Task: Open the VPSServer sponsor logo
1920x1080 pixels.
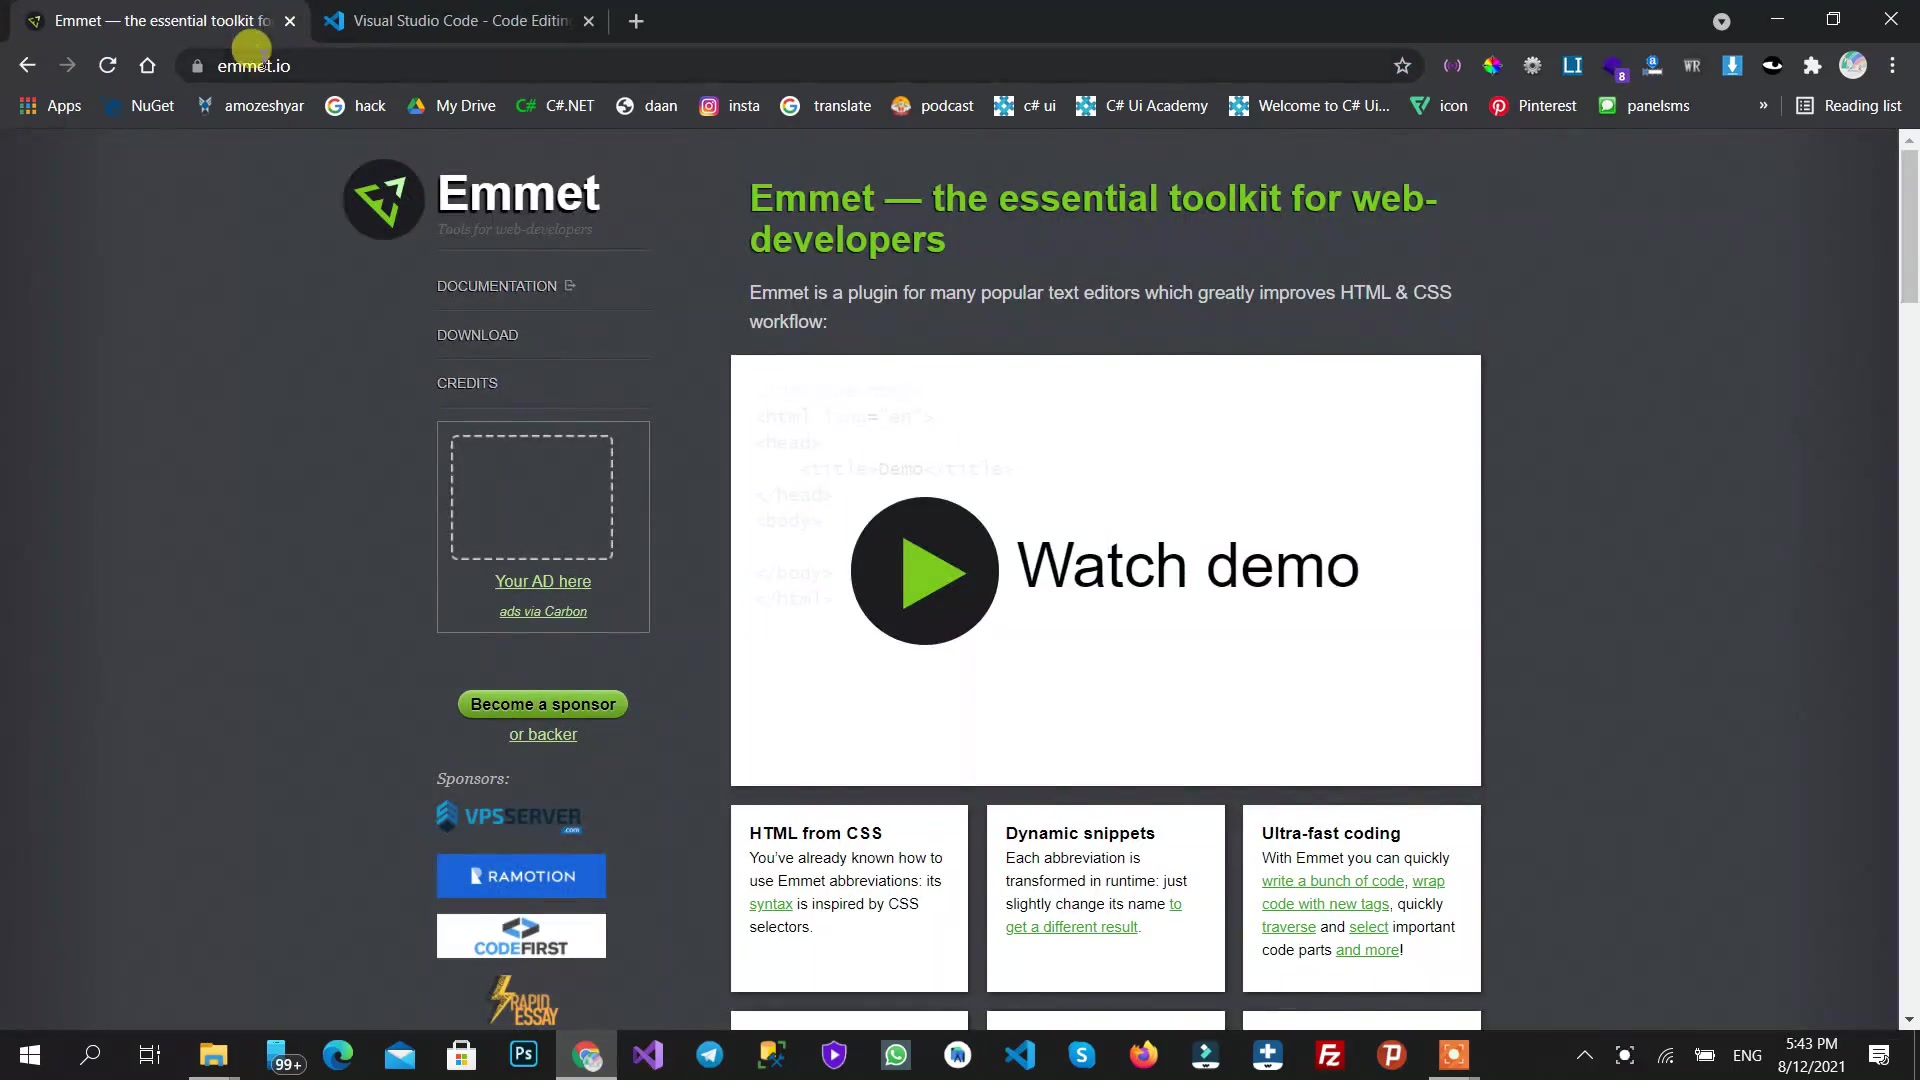Action: (509, 817)
